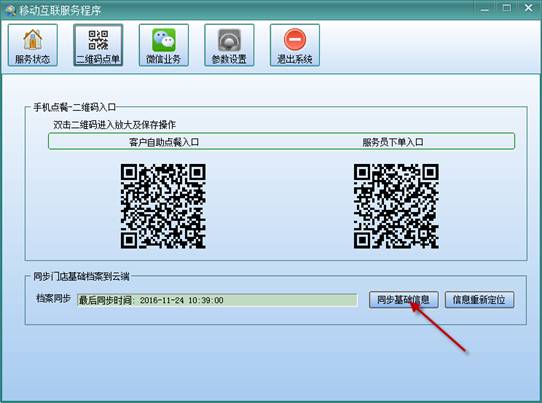This screenshot has width=542, height=403.
Task: Select the 客户自助点餐入口 QR code
Action: click(x=163, y=206)
